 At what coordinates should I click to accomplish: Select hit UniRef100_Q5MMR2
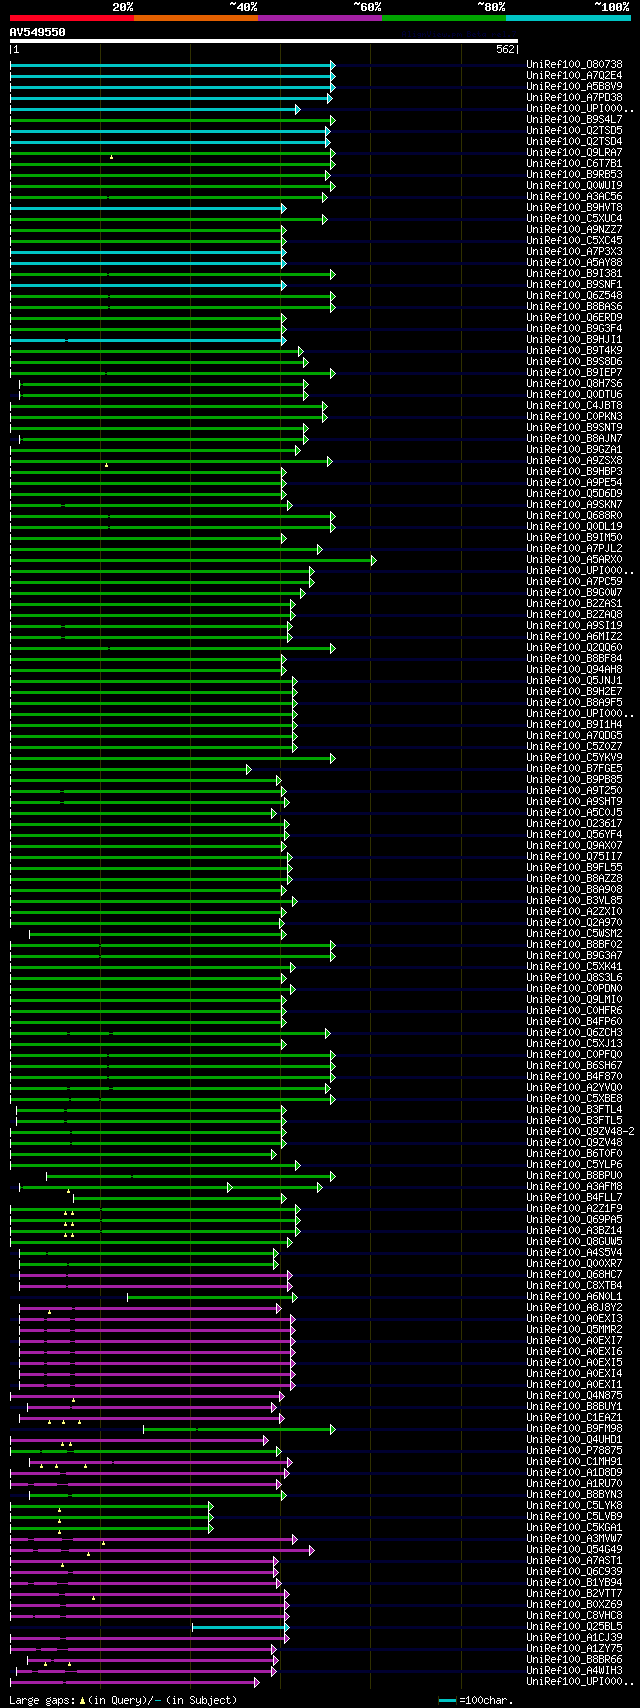(574, 1330)
